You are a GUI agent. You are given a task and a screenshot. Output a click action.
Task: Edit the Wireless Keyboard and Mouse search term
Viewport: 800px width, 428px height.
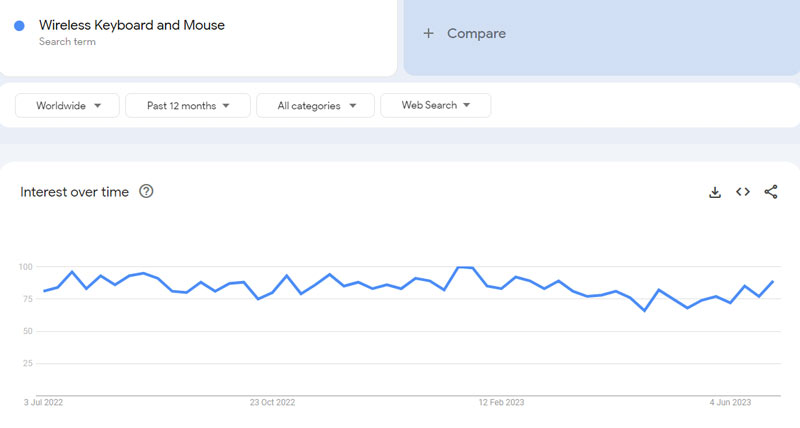(132, 25)
